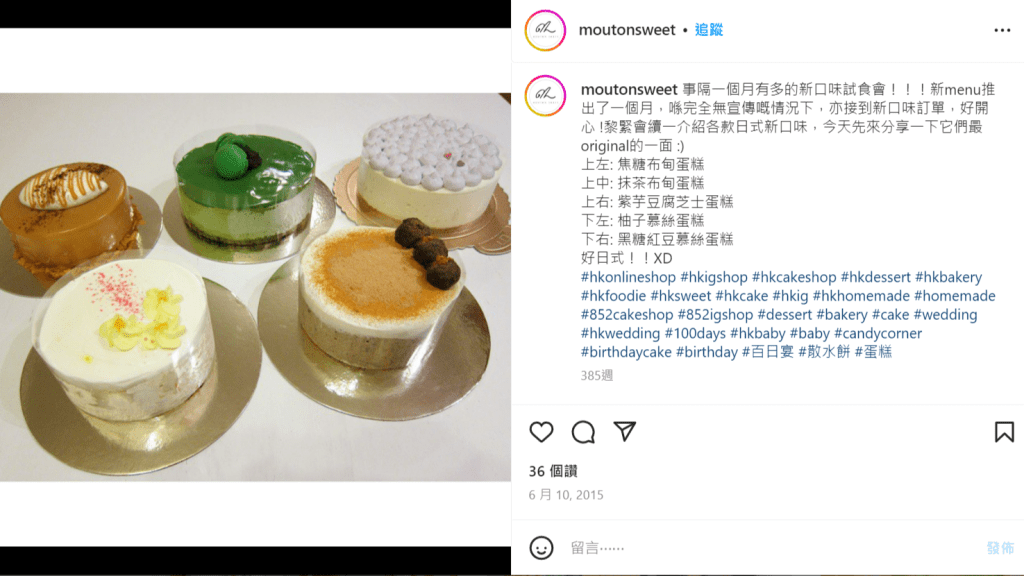1024x576 pixels.
Task: Click the 6 月 10, 2015 post date
Action: click(566, 495)
